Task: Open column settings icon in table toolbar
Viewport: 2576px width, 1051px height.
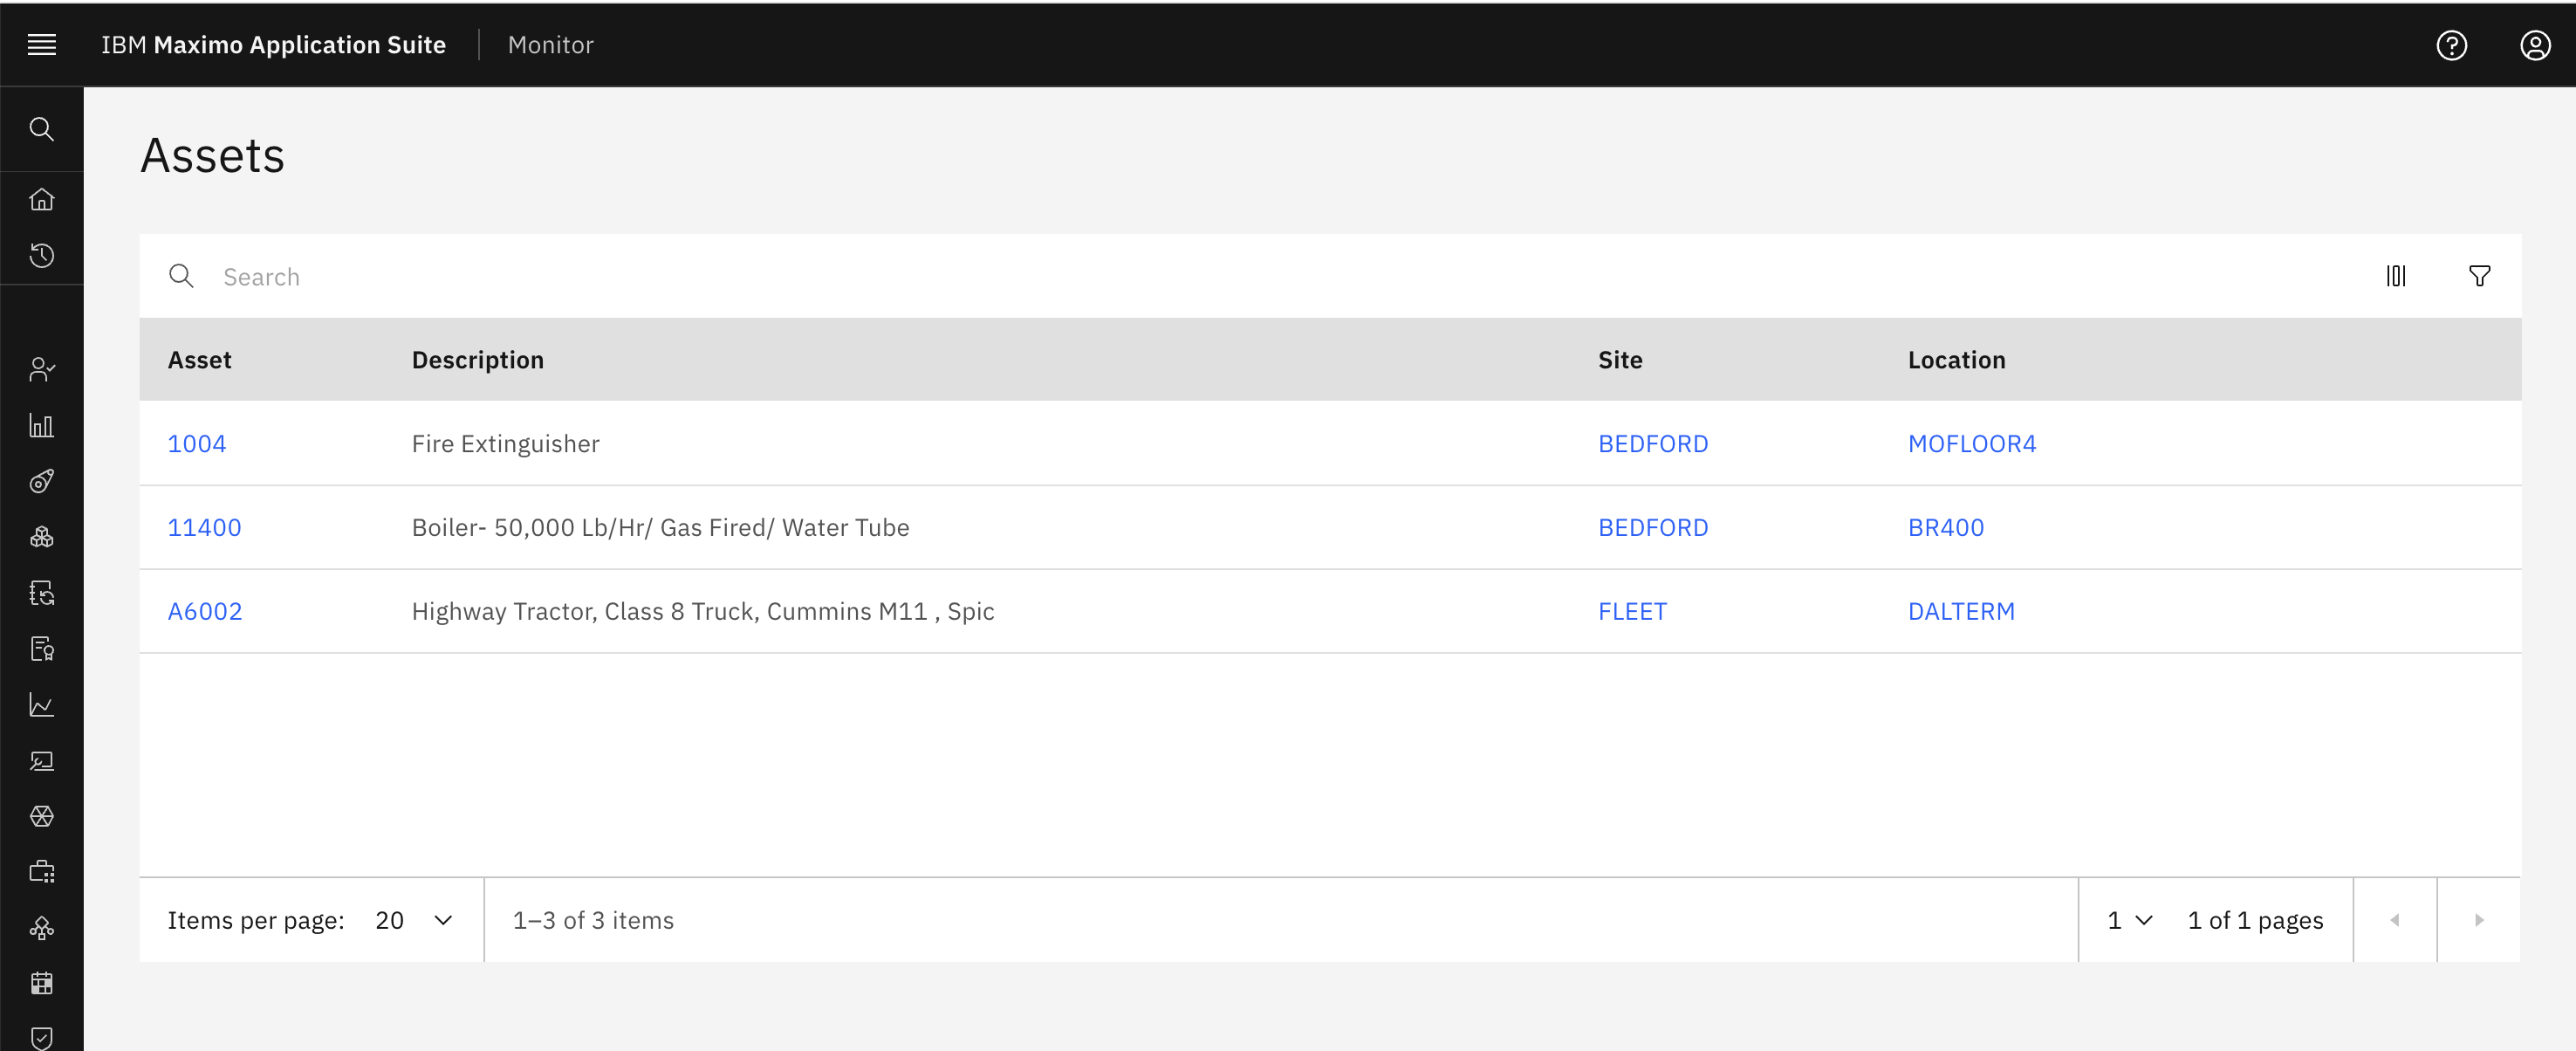Action: point(2396,276)
